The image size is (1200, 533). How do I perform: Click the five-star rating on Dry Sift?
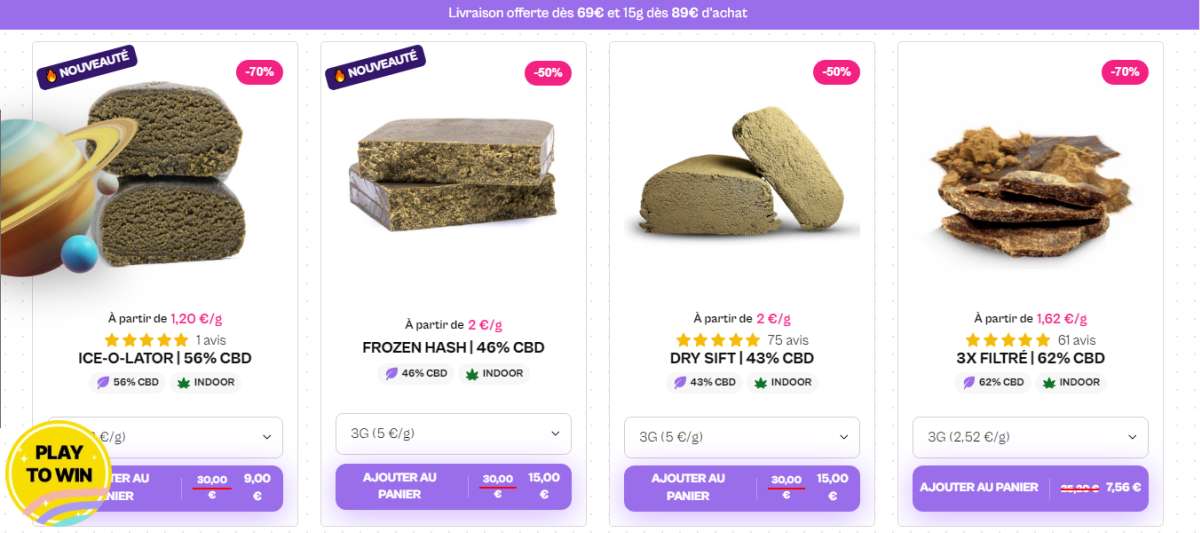[x=718, y=340]
